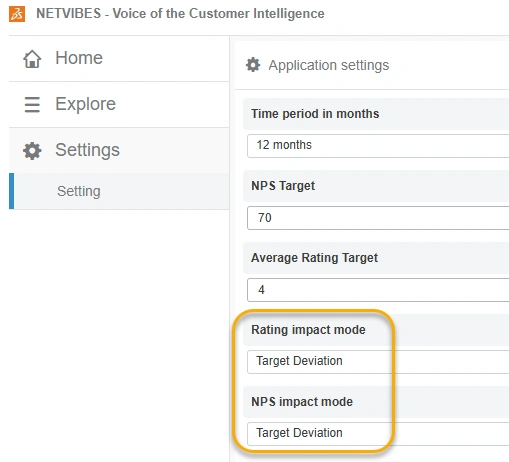This screenshot has height=462, width=509.
Task: Click the Home house icon
Action: click(x=32, y=59)
